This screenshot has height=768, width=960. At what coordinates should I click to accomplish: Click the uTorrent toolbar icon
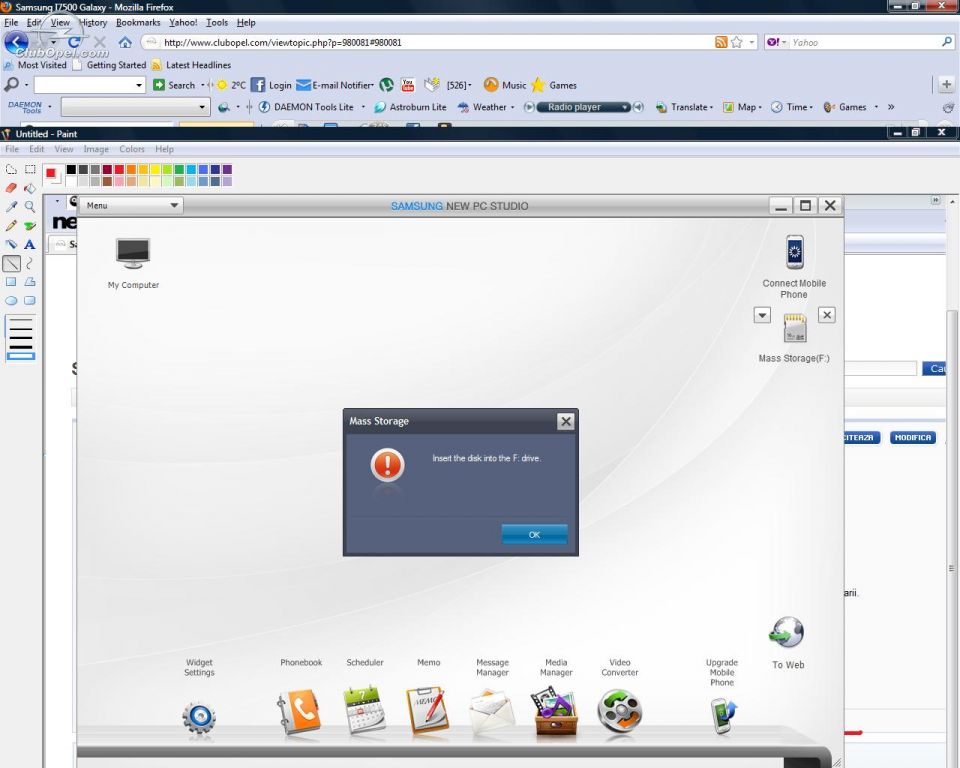pos(386,85)
